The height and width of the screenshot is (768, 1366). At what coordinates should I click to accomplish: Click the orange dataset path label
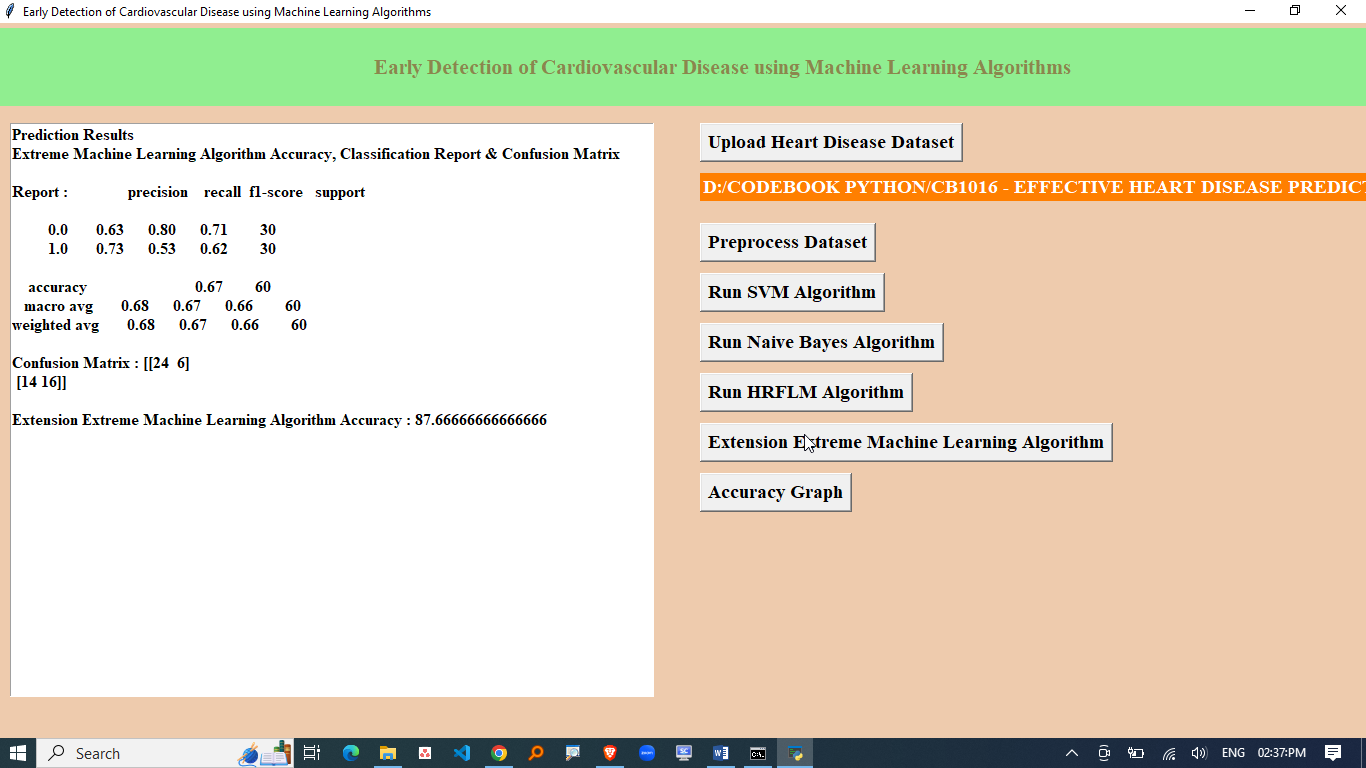coord(1033,187)
